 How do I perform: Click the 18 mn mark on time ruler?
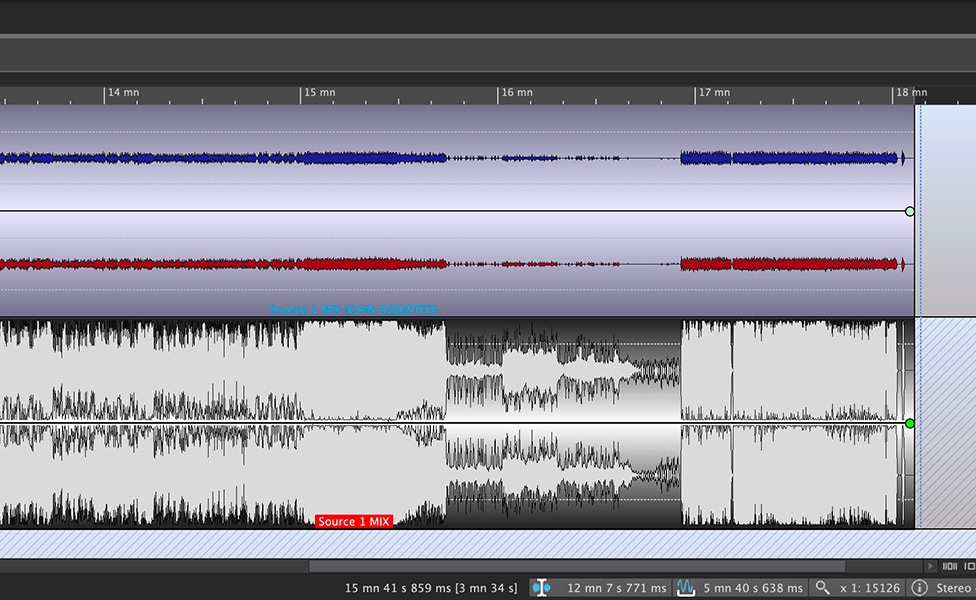(x=910, y=93)
